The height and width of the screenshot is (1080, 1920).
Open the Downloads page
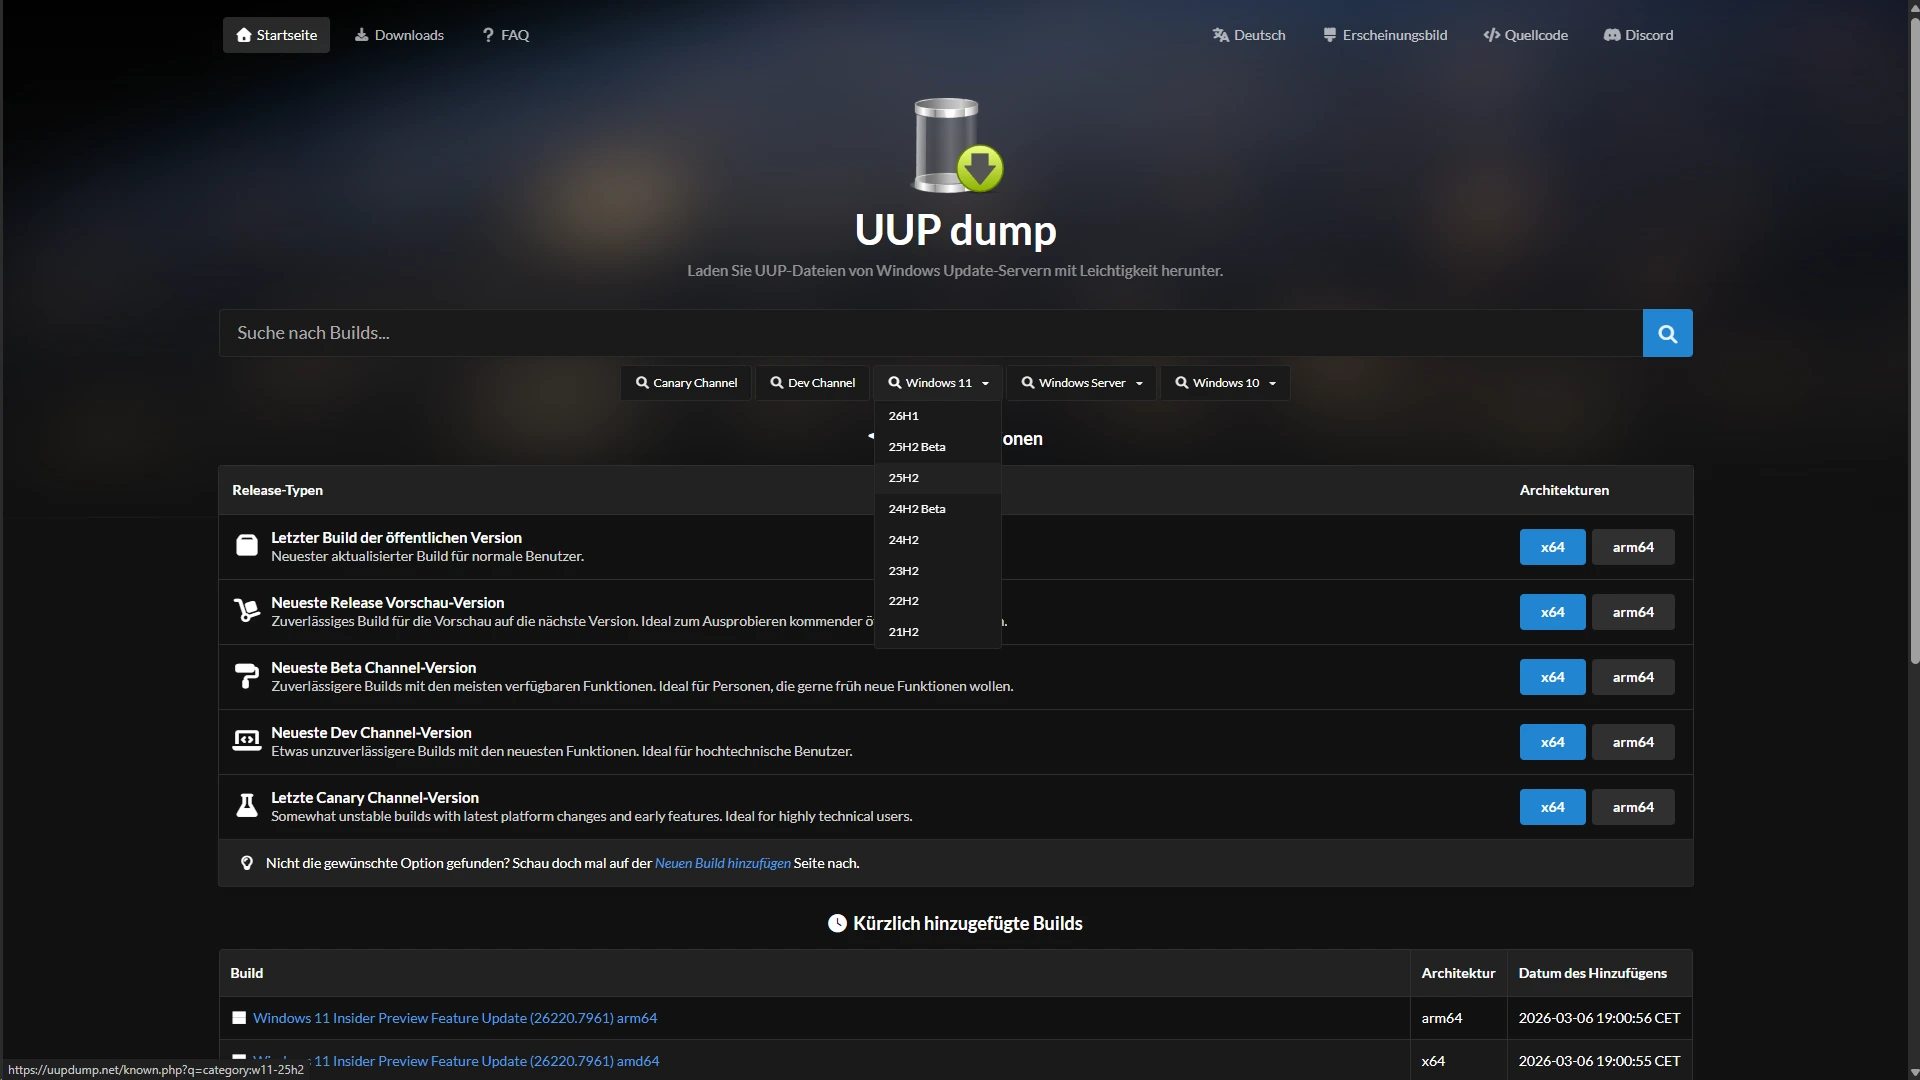coord(399,35)
